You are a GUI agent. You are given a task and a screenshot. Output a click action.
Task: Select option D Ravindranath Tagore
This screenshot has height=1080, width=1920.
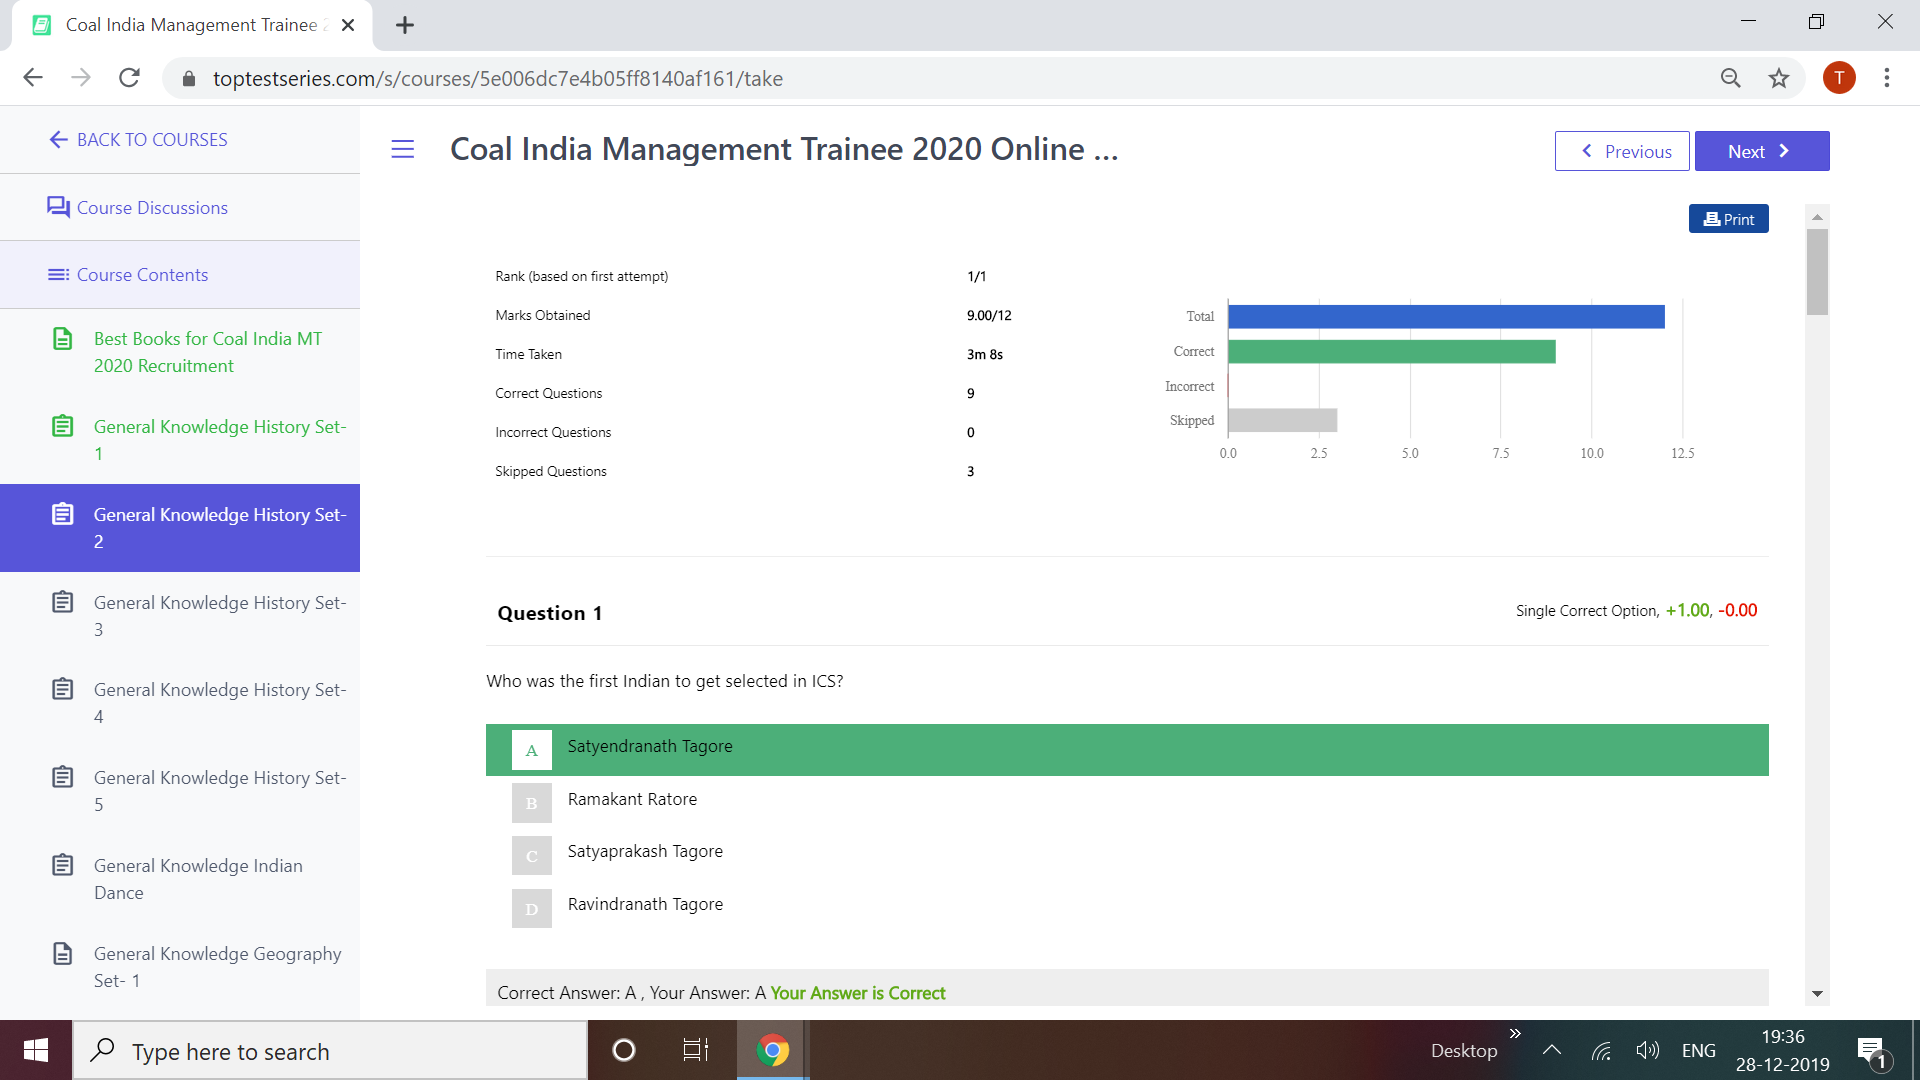coord(645,905)
